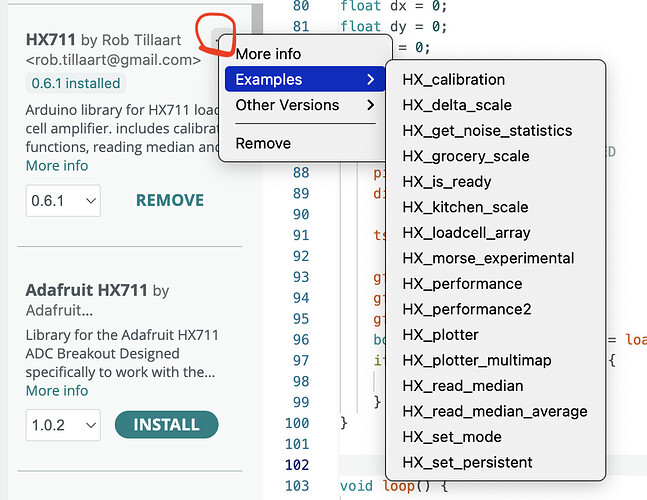The image size is (647, 500).
Task: Follow More info link under HX711 description
Action: tap(57, 166)
